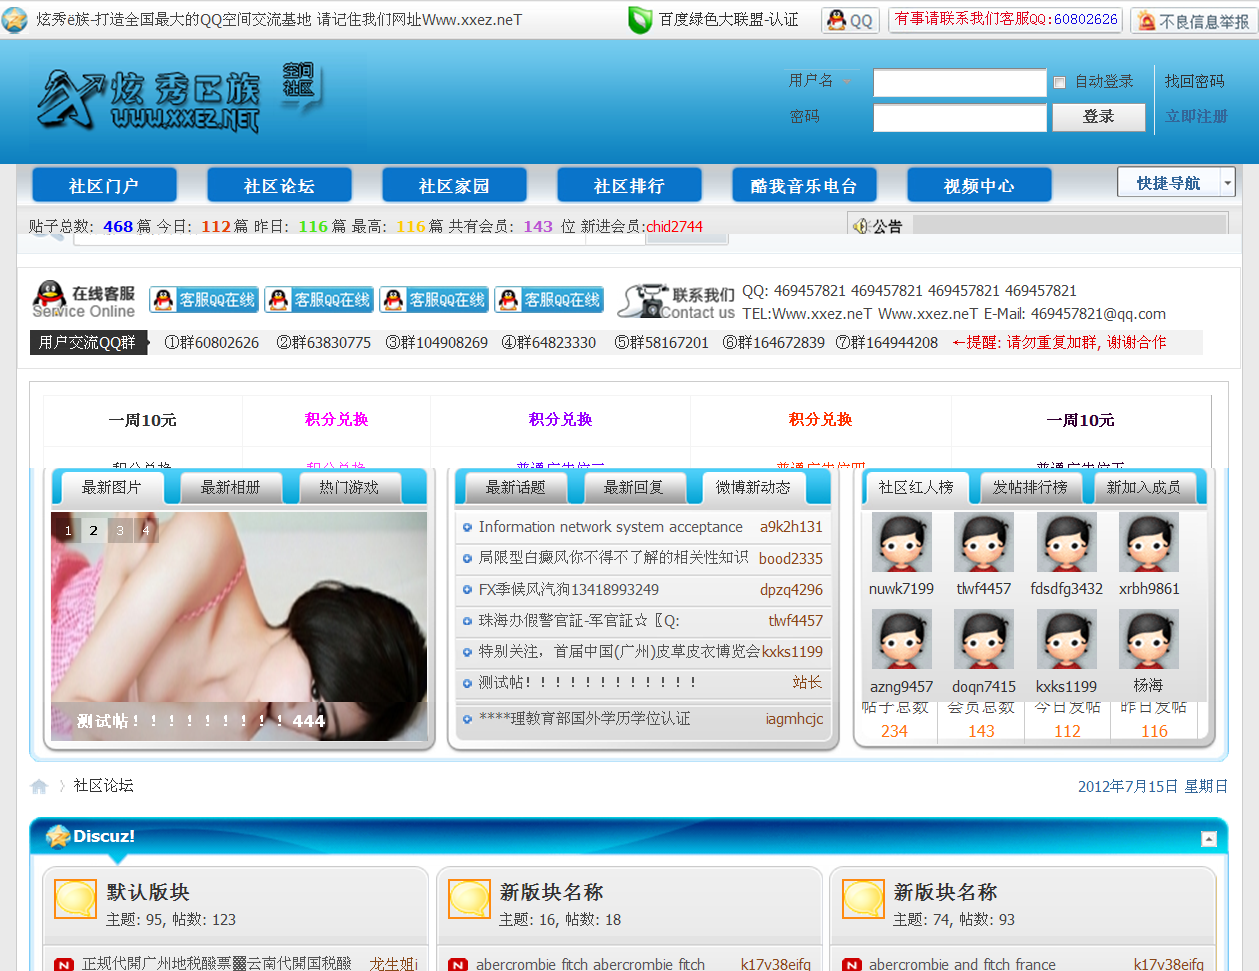Click the 登录 login button
Screen dimensions: 1259x971
pos(1098,117)
